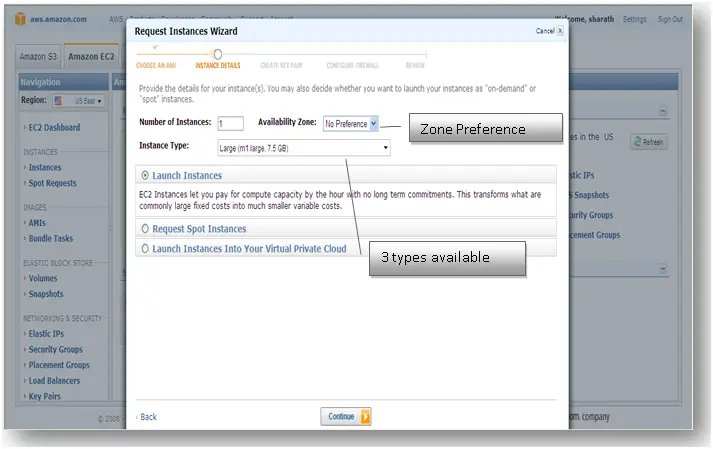Open the Instance Type dropdown
Image resolution: width=713 pixels, height=449 pixels.
(x=304, y=148)
